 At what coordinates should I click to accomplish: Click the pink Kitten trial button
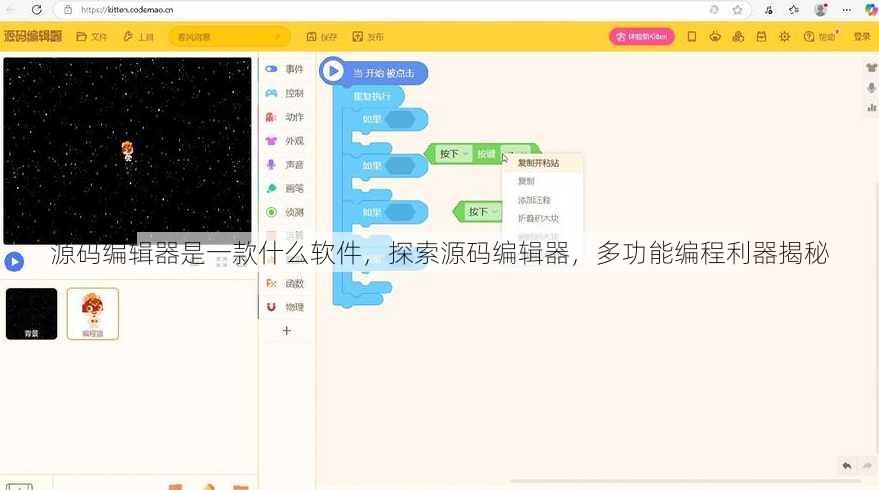642,36
